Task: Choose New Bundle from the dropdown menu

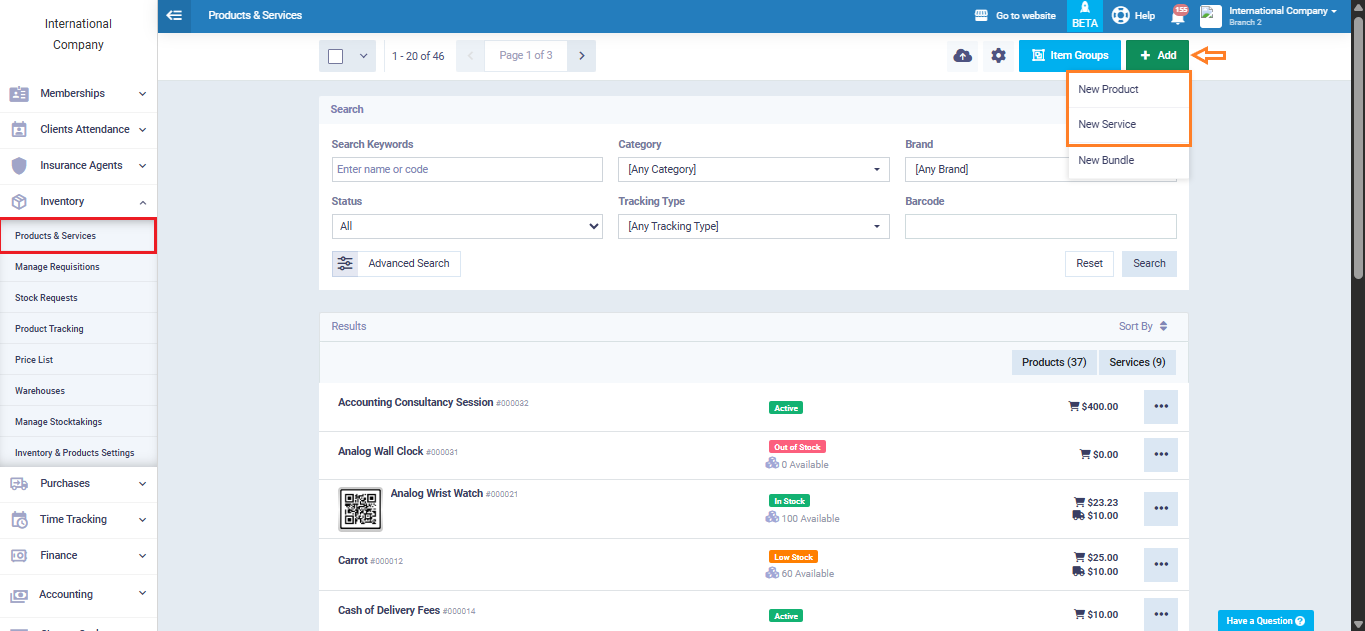Action: pos(1106,160)
